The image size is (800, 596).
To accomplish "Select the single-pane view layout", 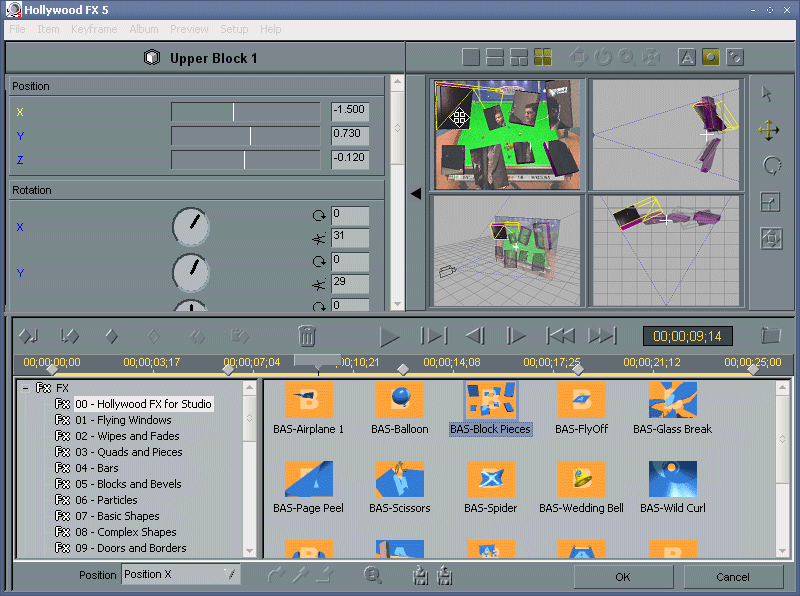I will click(470, 57).
